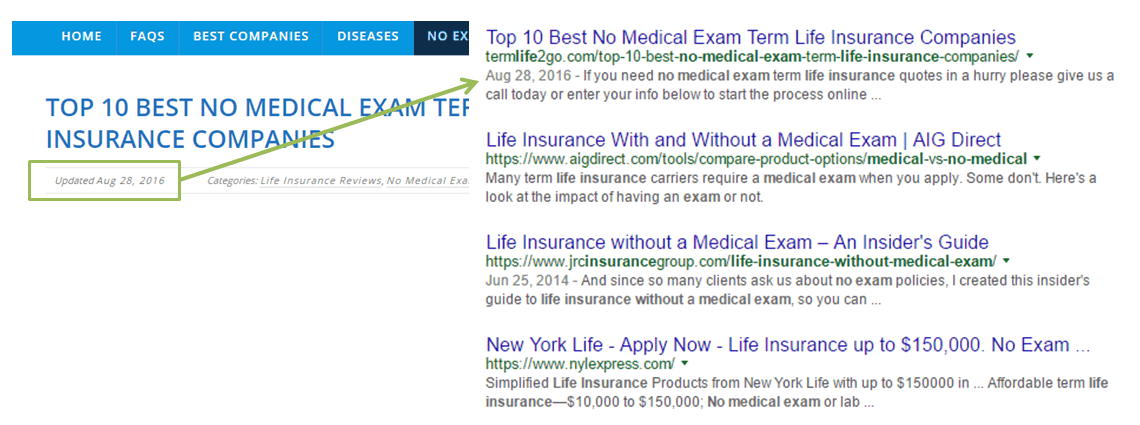This screenshot has width=1140, height=425.
Task: Open the No Medical Exam category link
Action: pos(428,181)
